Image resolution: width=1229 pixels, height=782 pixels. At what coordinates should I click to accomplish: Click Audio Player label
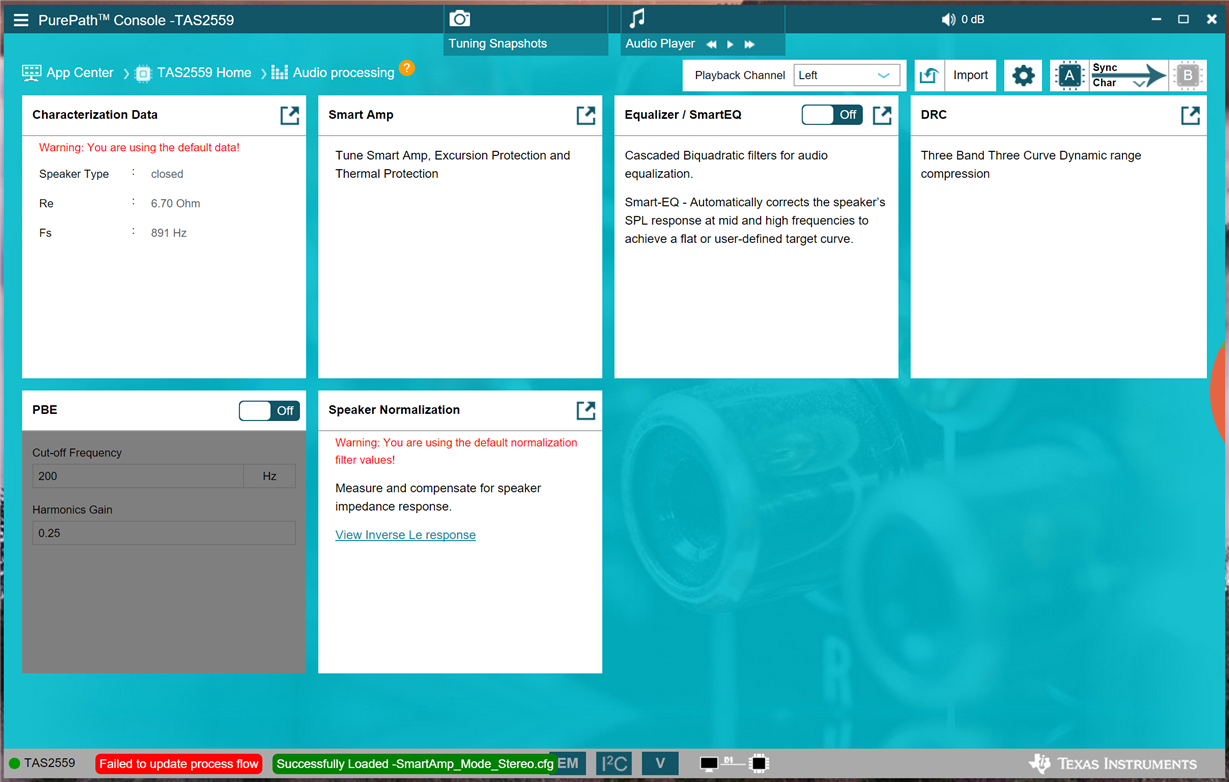pyautogui.click(x=660, y=44)
